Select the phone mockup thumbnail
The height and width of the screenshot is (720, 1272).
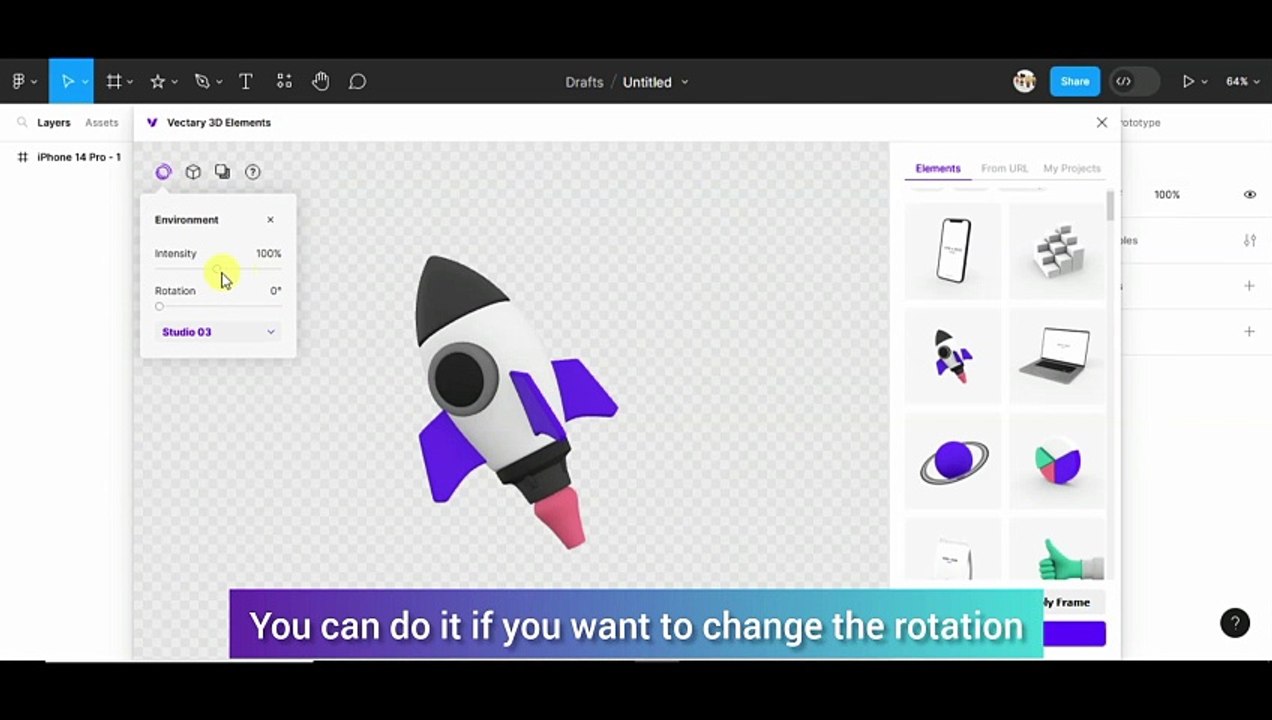[x=953, y=250]
